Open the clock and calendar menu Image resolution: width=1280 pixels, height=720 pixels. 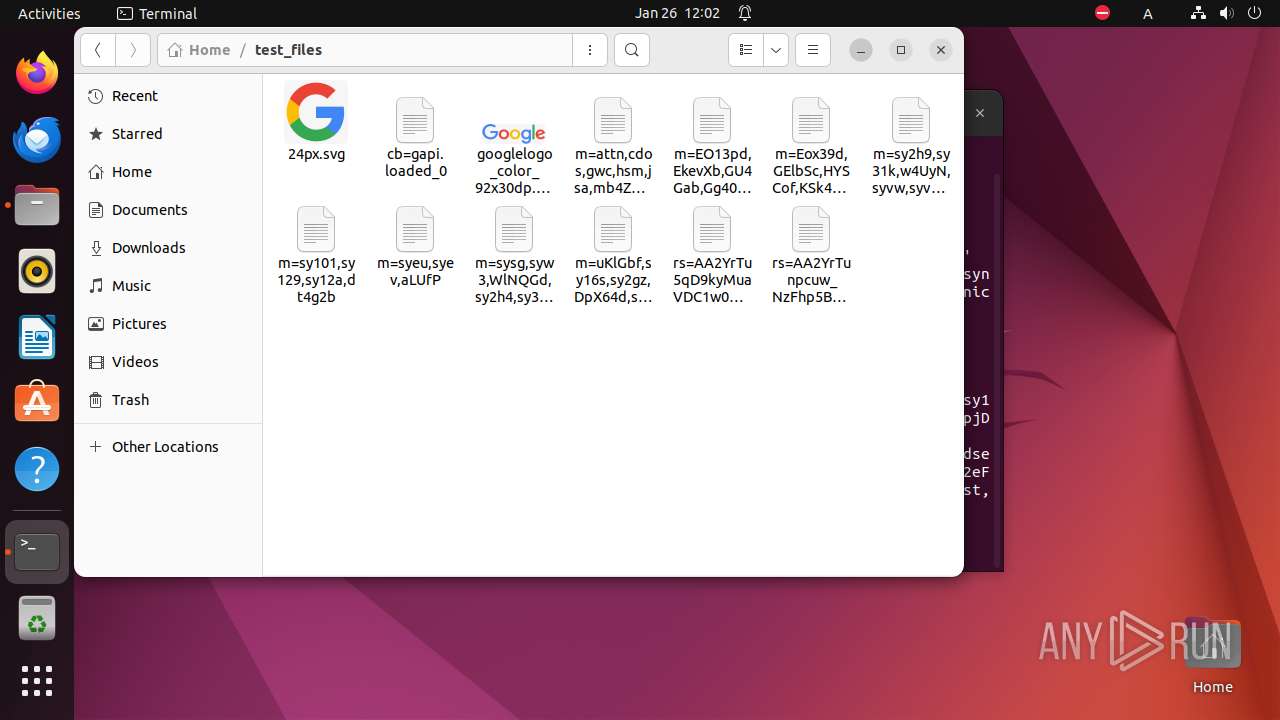coord(677,13)
